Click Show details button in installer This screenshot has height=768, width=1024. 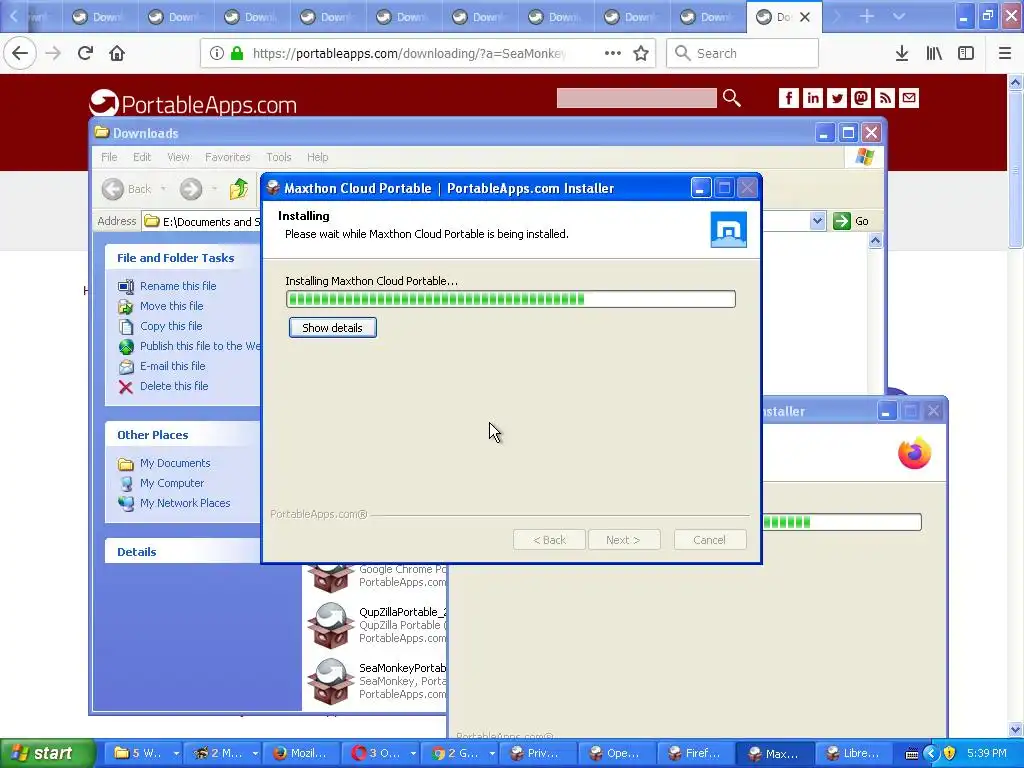pyautogui.click(x=332, y=328)
